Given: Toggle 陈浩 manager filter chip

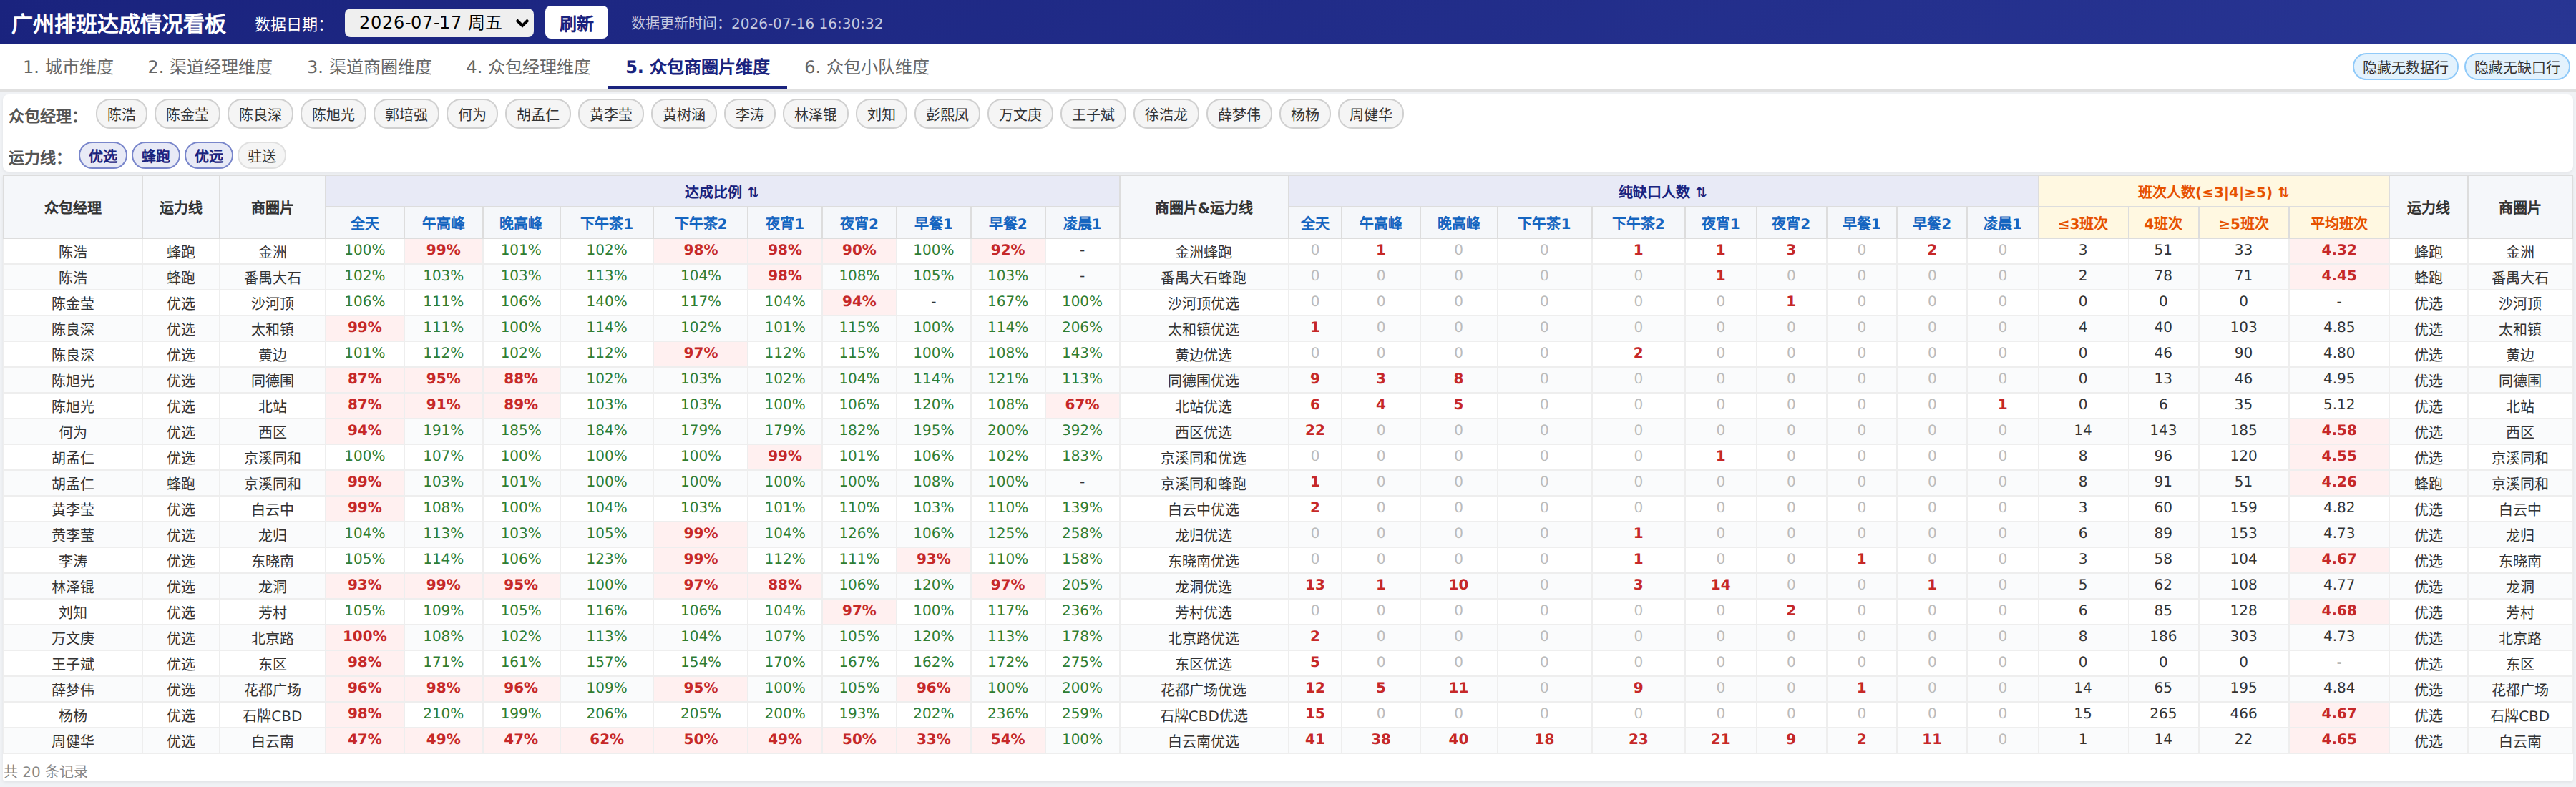Looking at the screenshot, I should [x=121, y=115].
